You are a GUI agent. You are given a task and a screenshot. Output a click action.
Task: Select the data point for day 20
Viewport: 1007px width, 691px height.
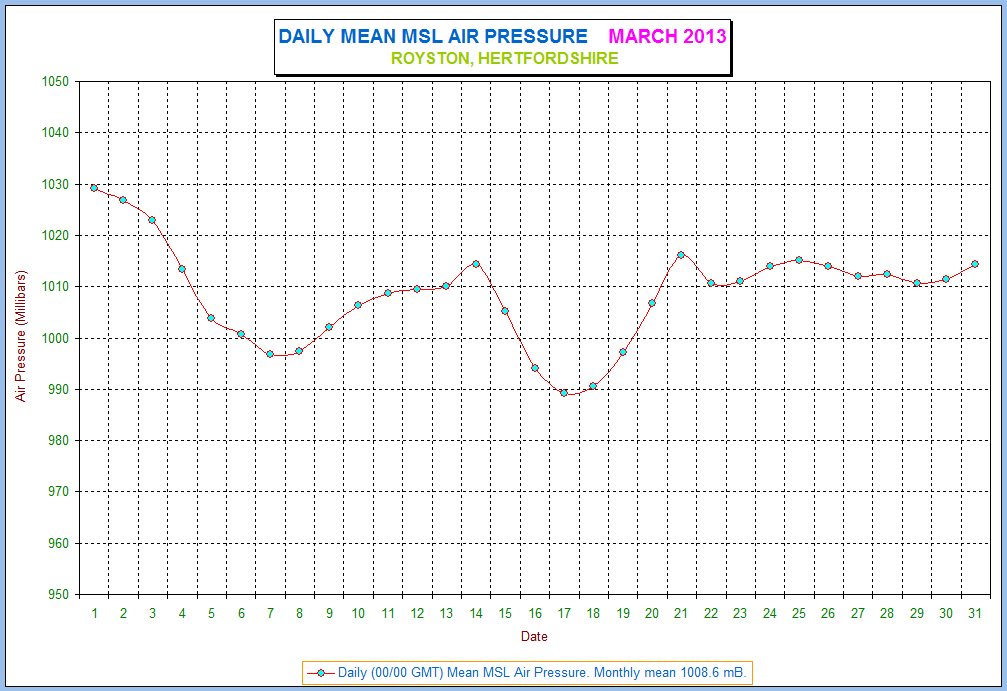pyautogui.click(x=652, y=303)
